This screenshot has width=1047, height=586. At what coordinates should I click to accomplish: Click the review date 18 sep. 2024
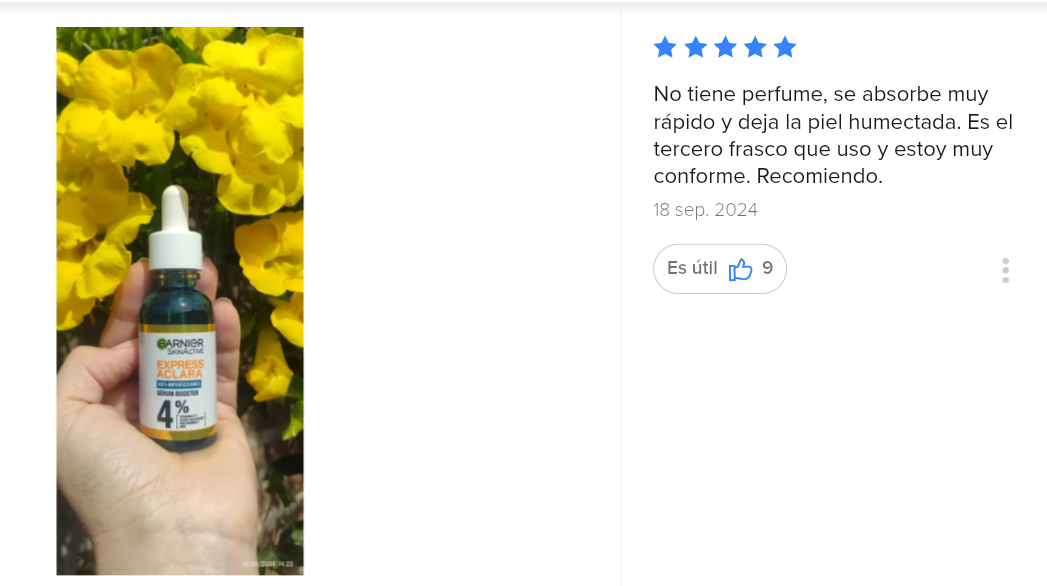705,210
